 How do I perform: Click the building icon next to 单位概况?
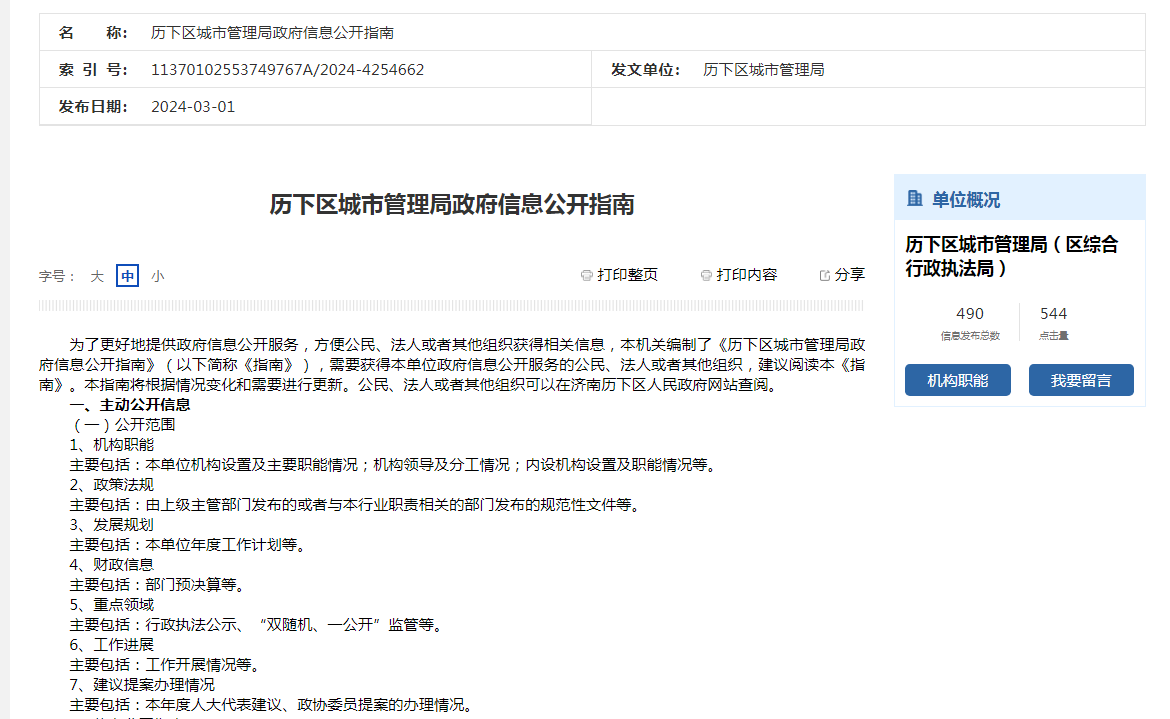[x=914, y=198]
